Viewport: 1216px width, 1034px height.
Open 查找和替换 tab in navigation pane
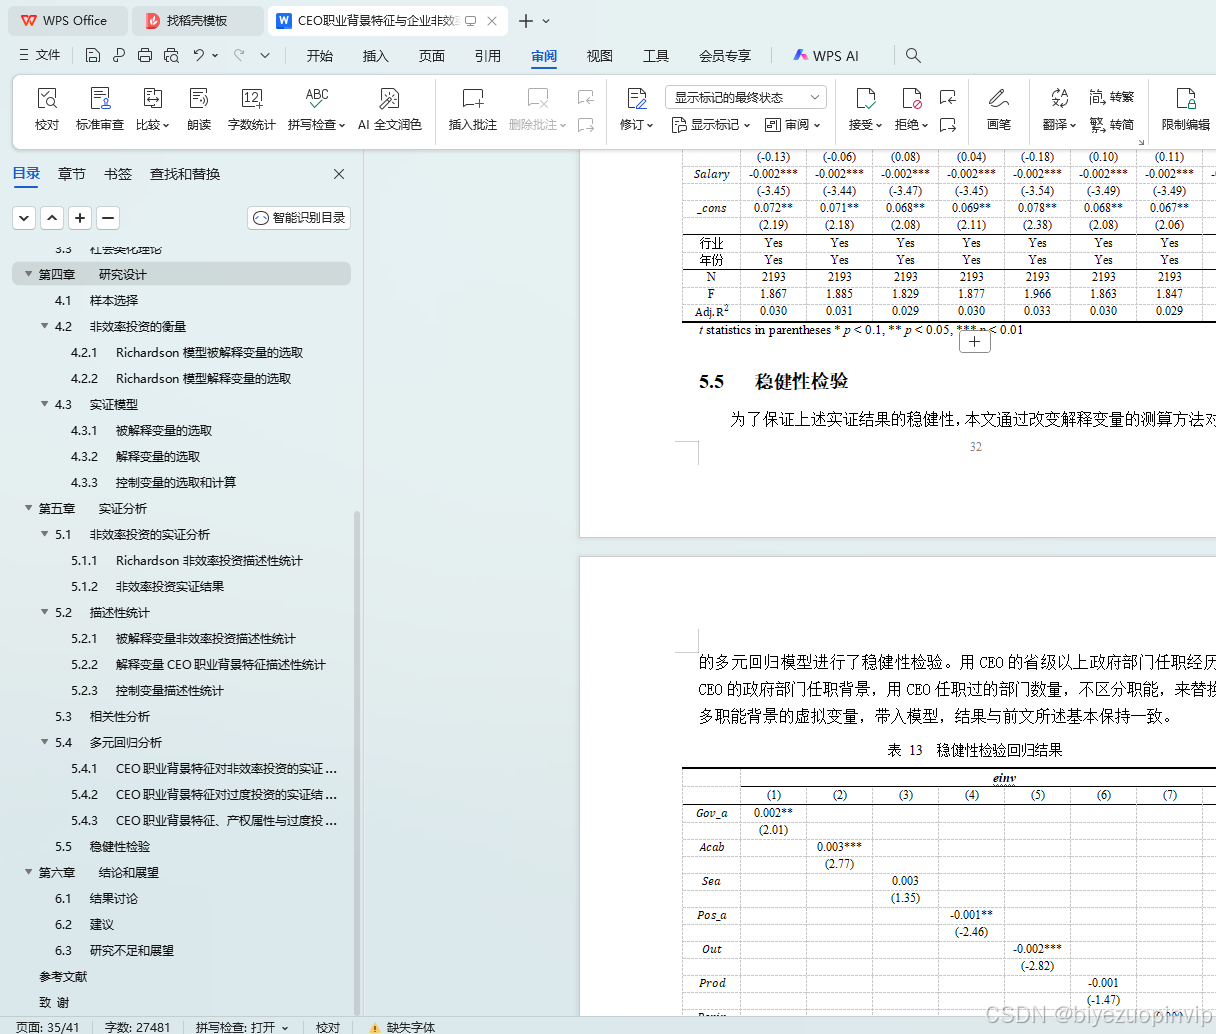(185, 174)
